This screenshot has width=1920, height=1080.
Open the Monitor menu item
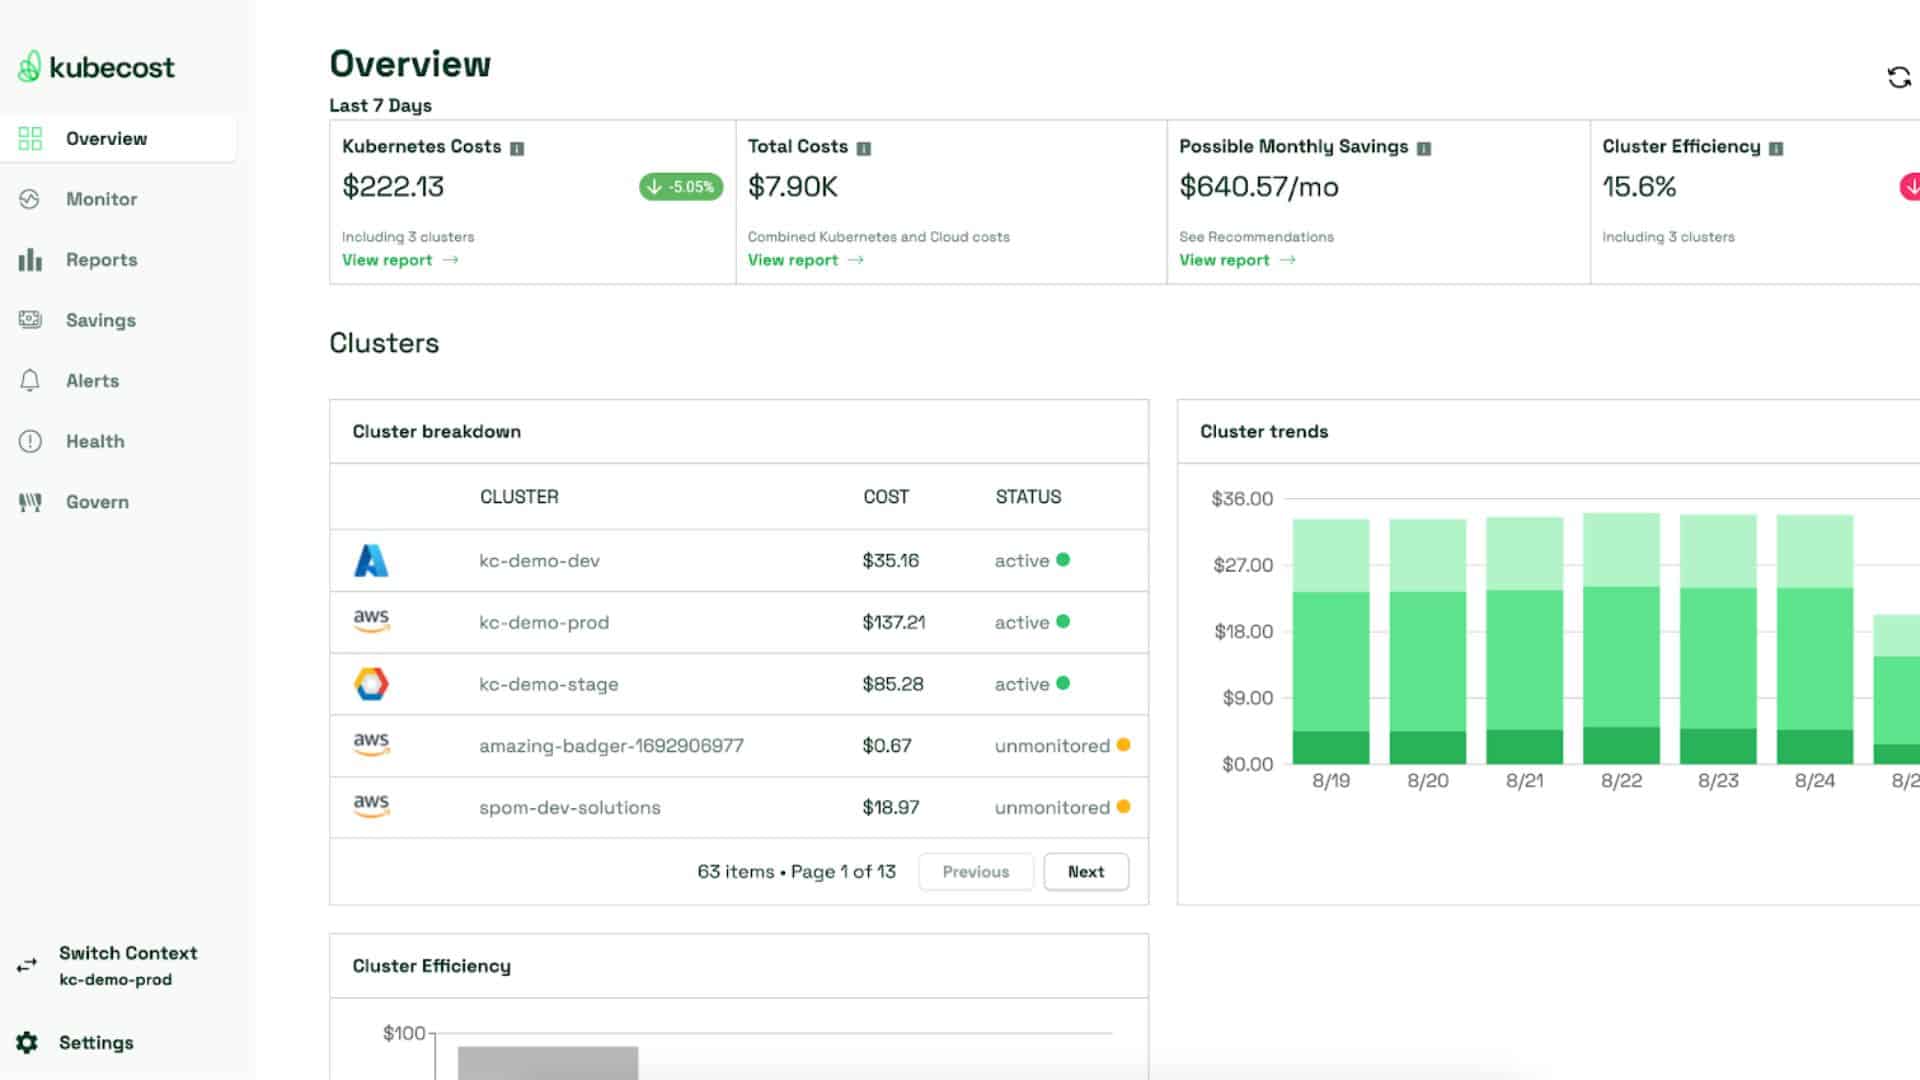pos(101,199)
